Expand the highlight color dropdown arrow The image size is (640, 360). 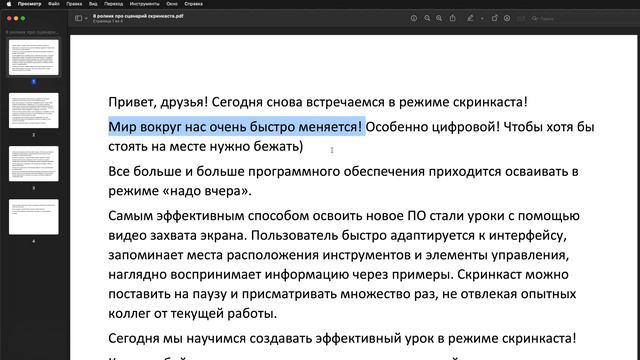tap(482, 18)
